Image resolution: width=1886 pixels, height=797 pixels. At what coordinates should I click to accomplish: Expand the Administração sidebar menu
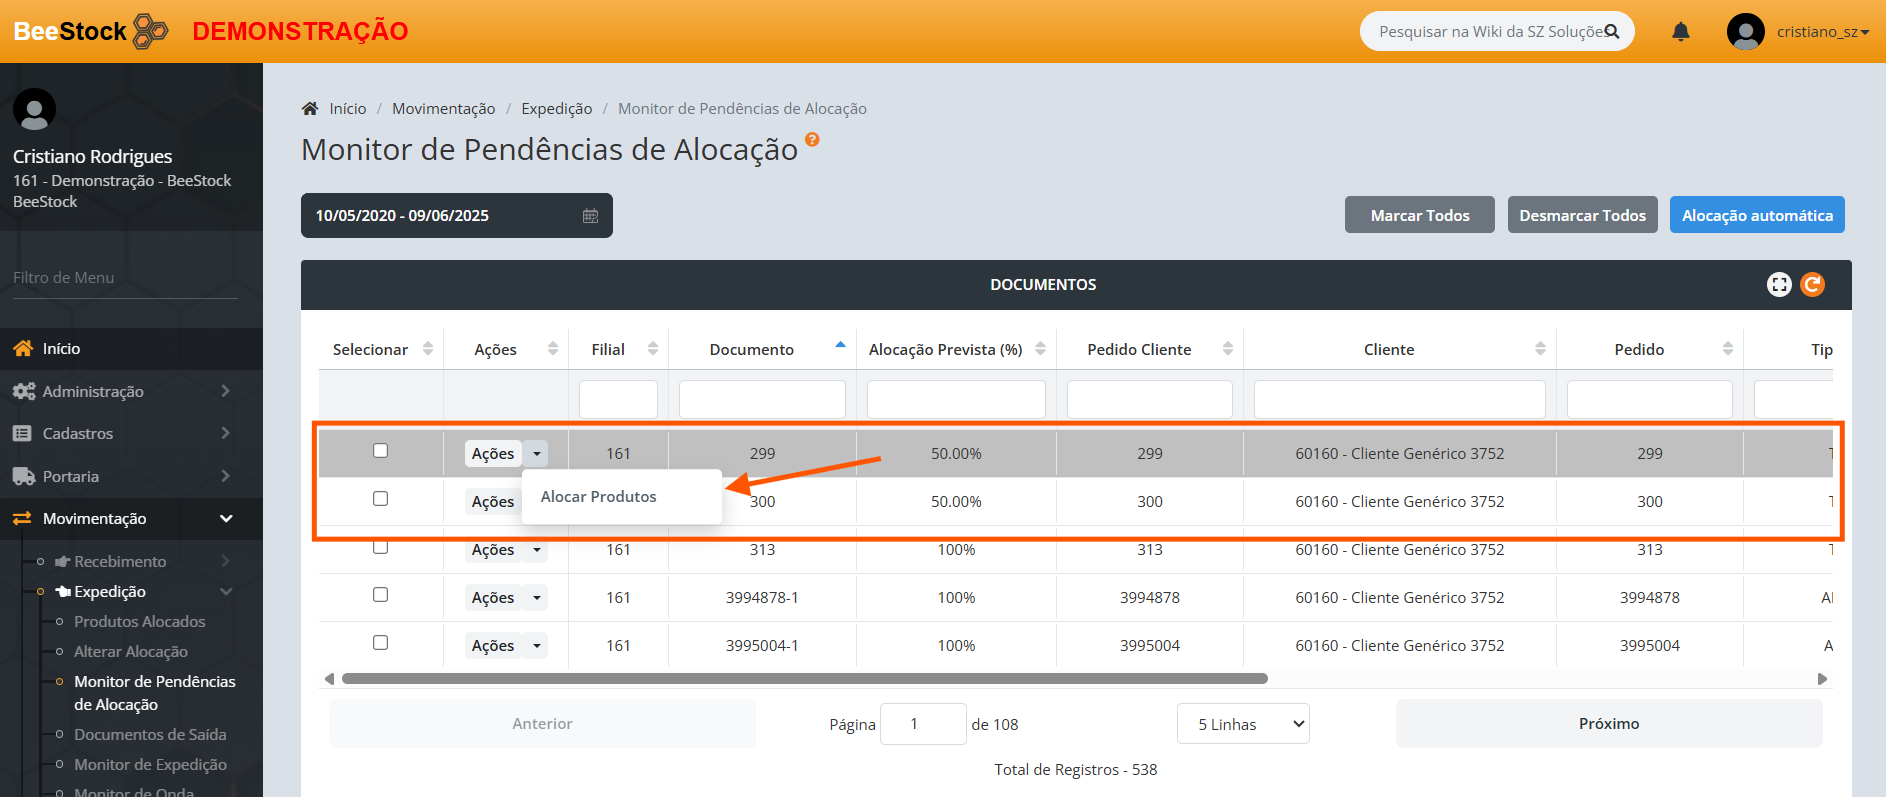click(x=120, y=391)
